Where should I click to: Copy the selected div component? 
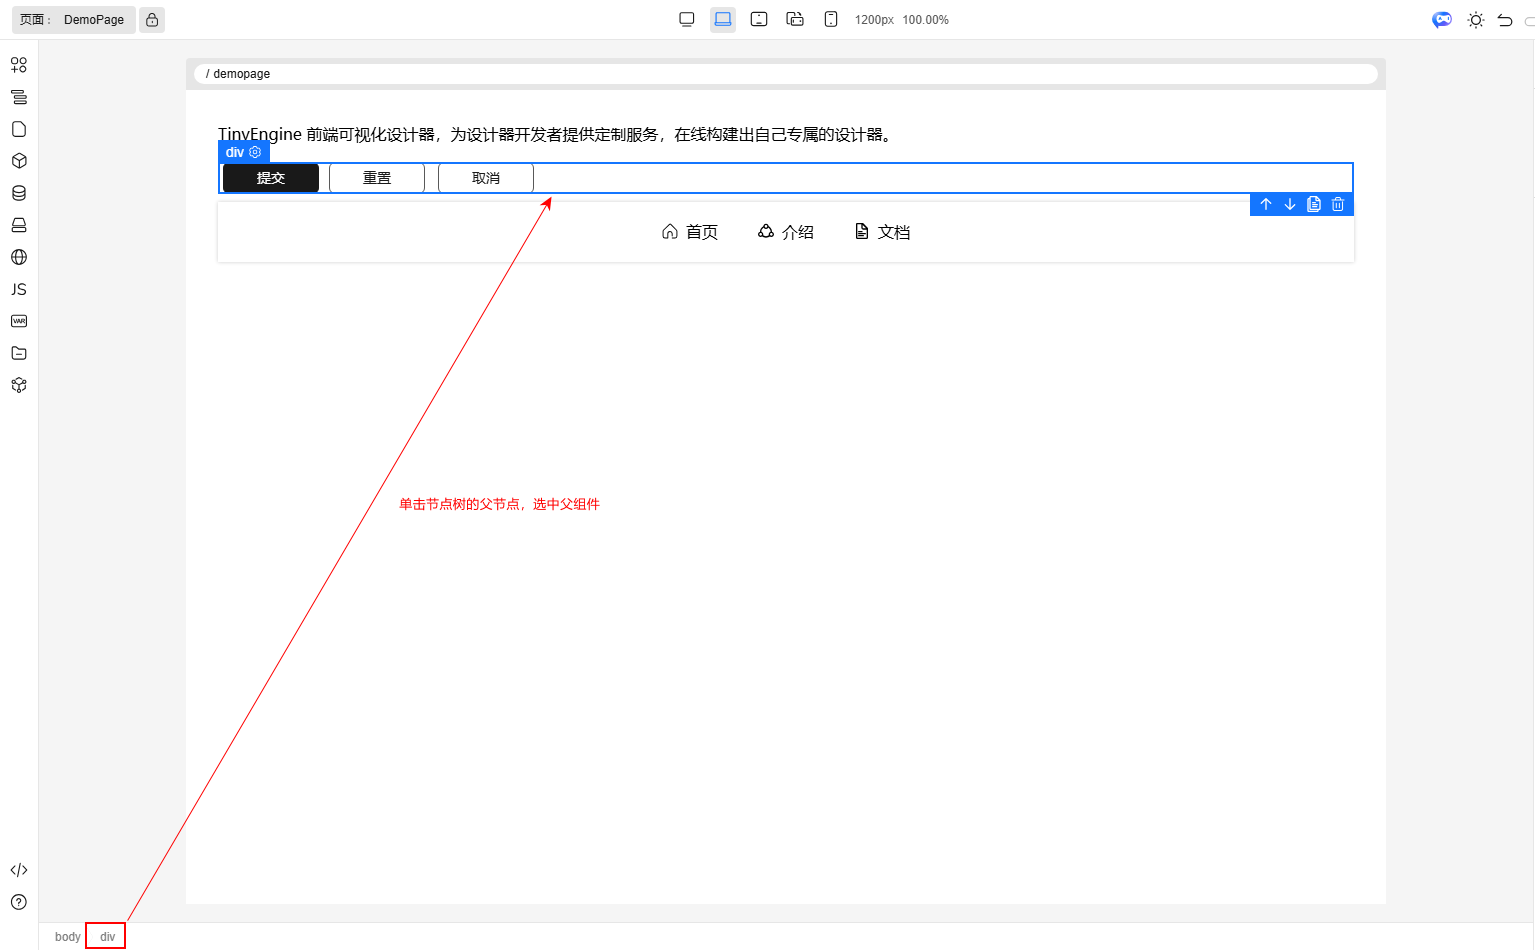coord(1314,204)
